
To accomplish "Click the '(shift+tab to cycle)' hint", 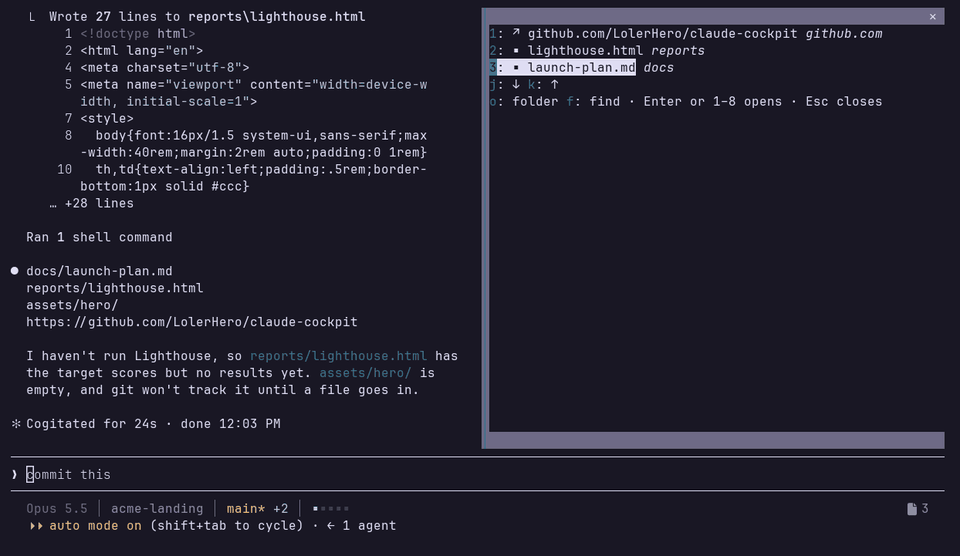I will pyautogui.click(x=227, y=526).
